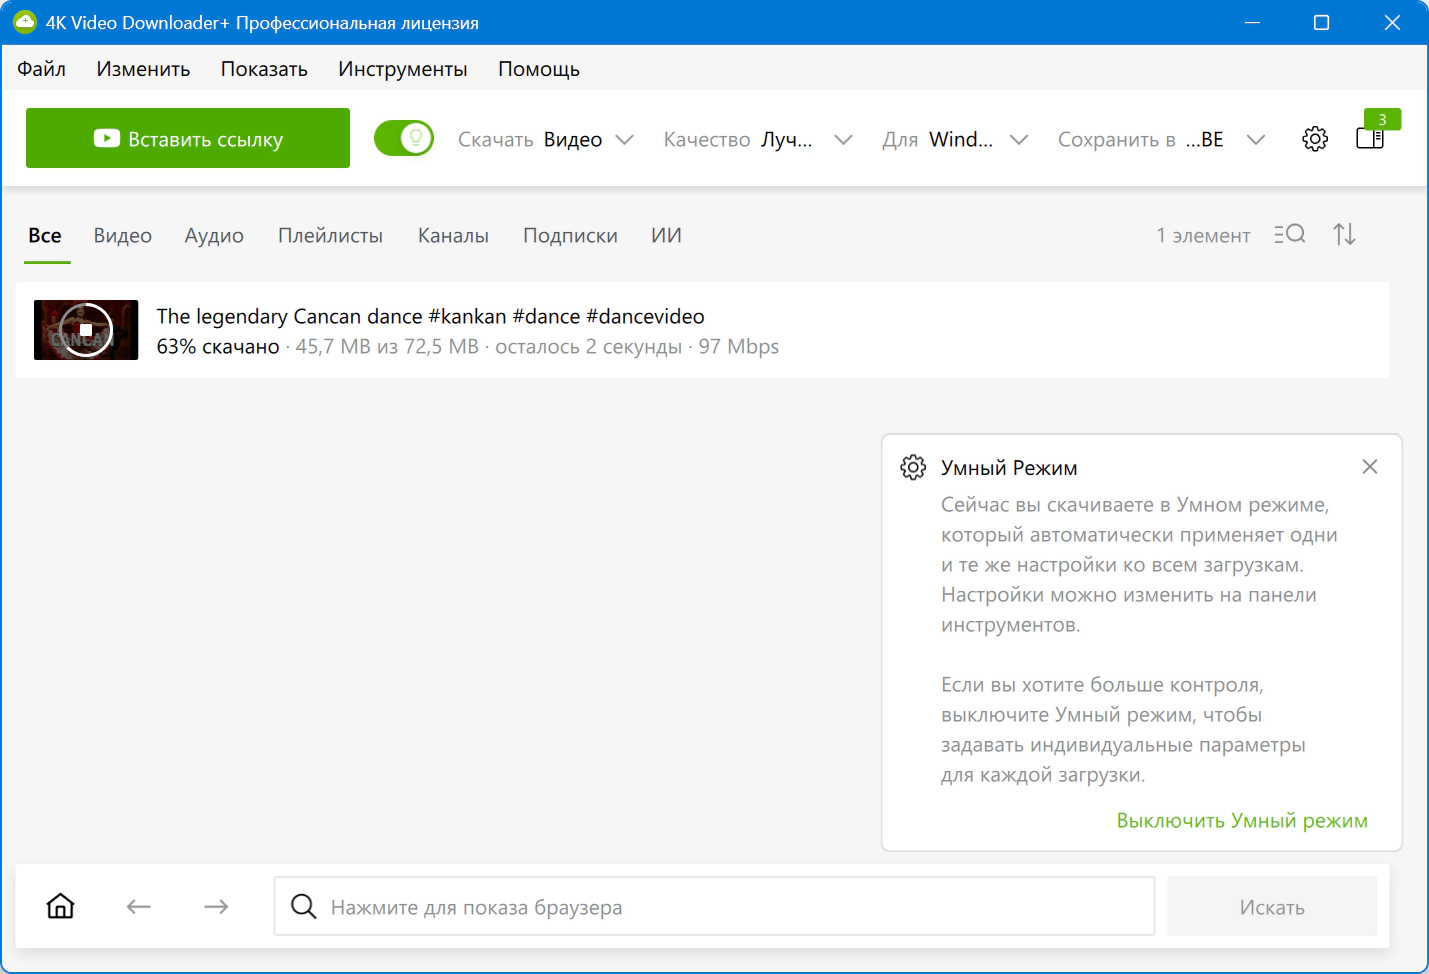Switch to the Видео tab
The width and height of the screenshot is (1429, 974).
coord(123,236)
